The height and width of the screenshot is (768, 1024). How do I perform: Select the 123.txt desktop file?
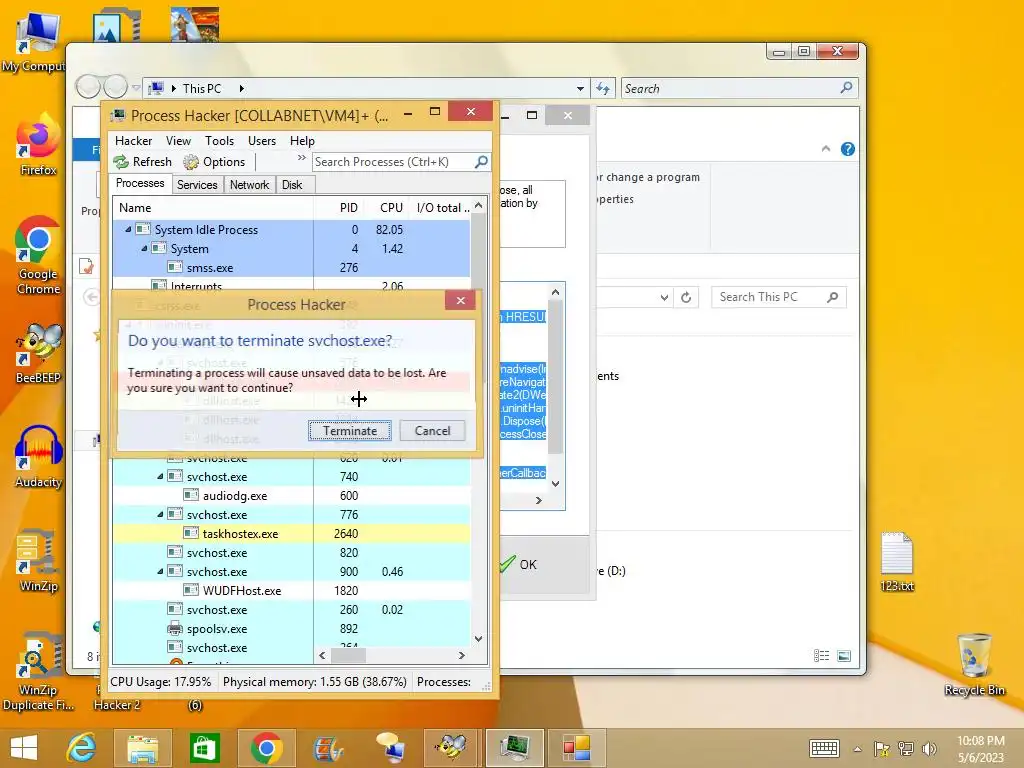click(897, 562)
